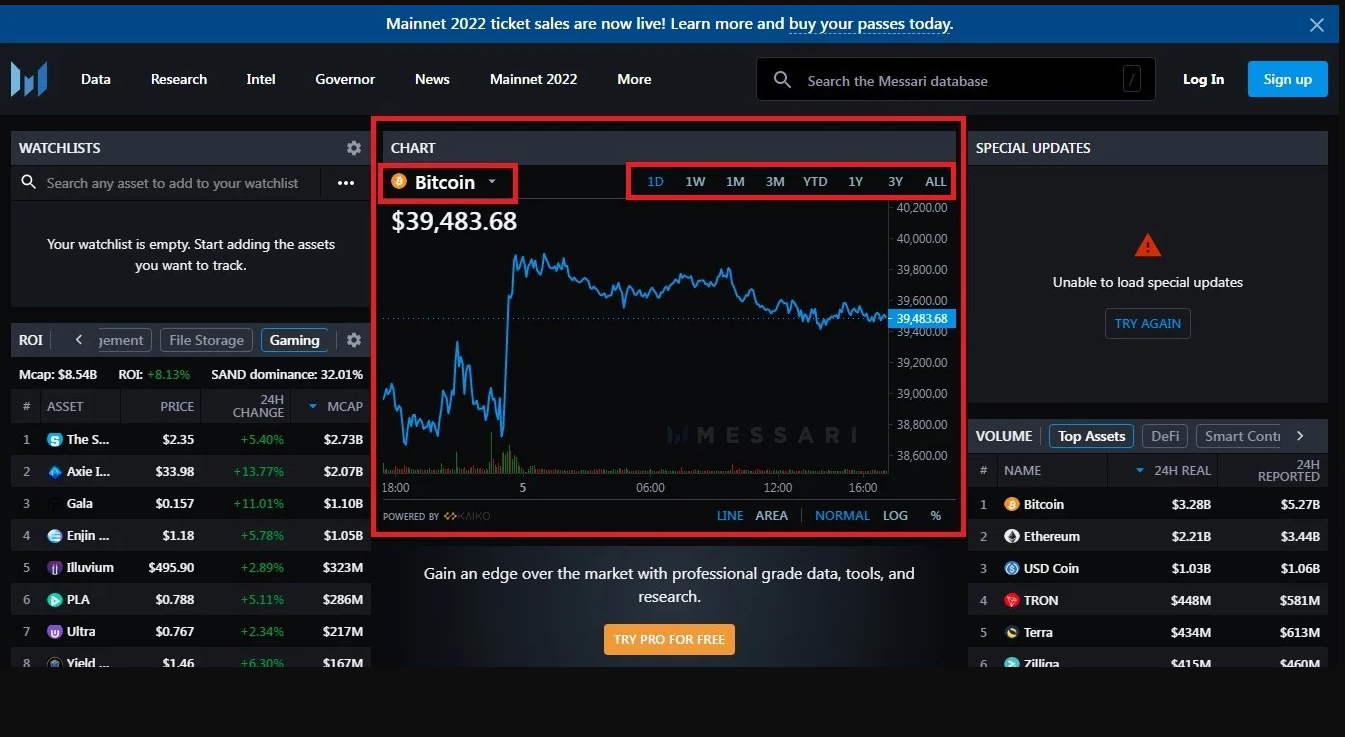Set chart scale to LOG
Image resolution: width=1345 pixels, height=737 pixels.
pyautogui.click(x=895, y=515)
